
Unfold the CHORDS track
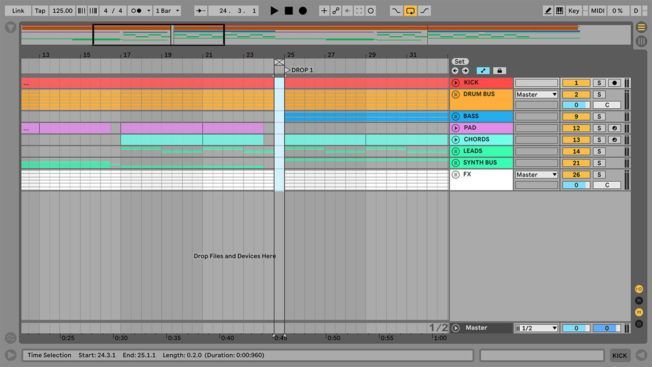pos(456,140)
